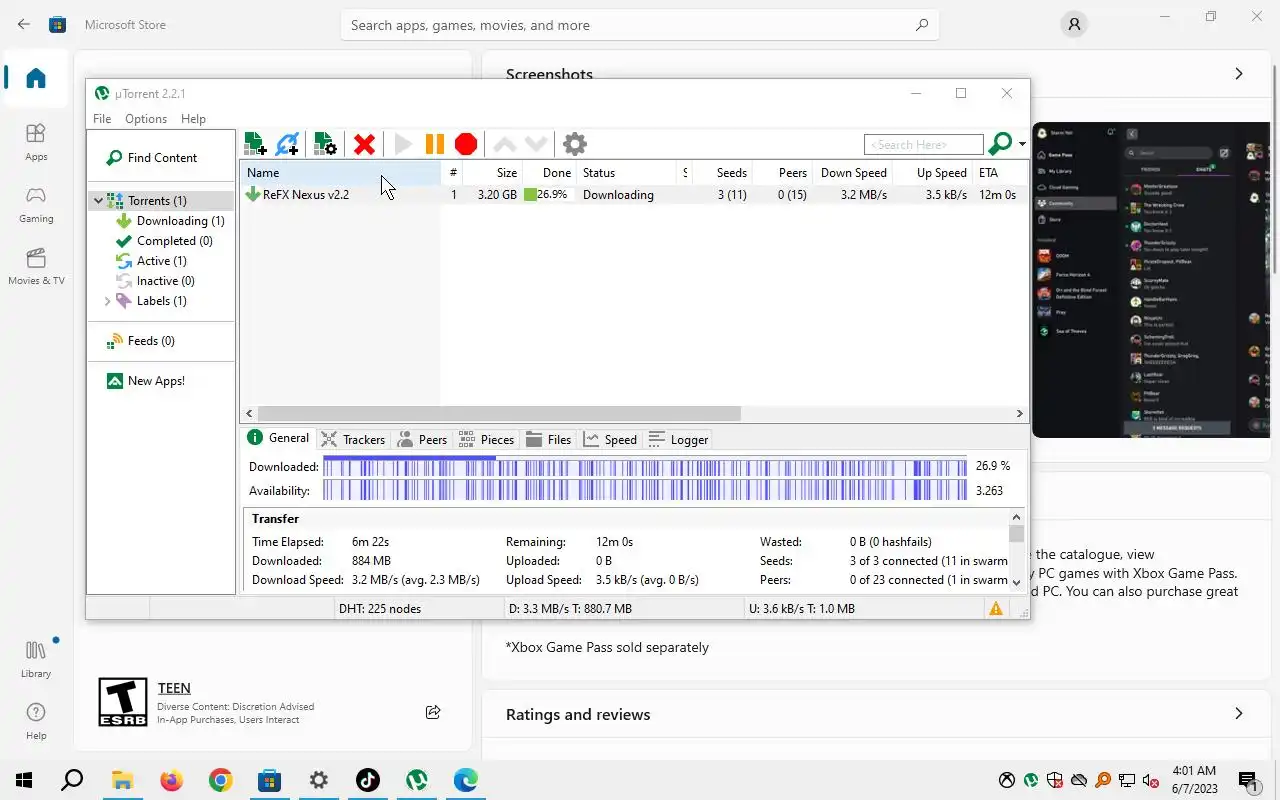Click the warning triangle status bar icon
Viewport: 1280px width, 800px height.
[996, 608]
